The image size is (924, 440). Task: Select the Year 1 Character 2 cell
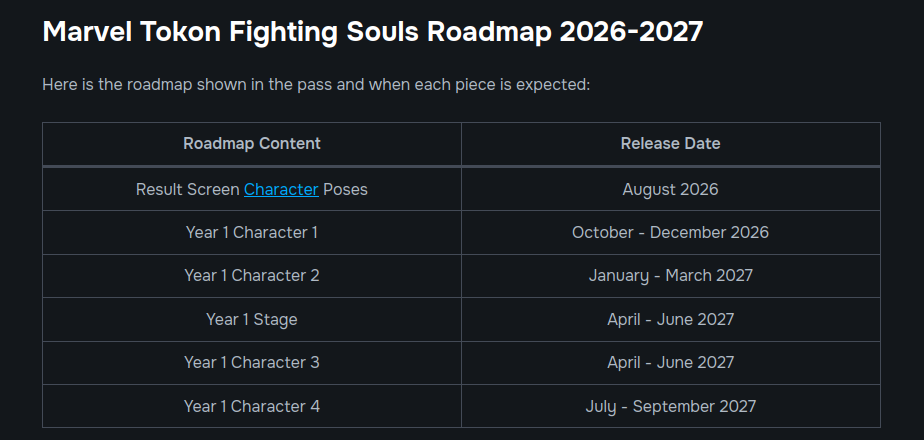[x=252, y=276]
